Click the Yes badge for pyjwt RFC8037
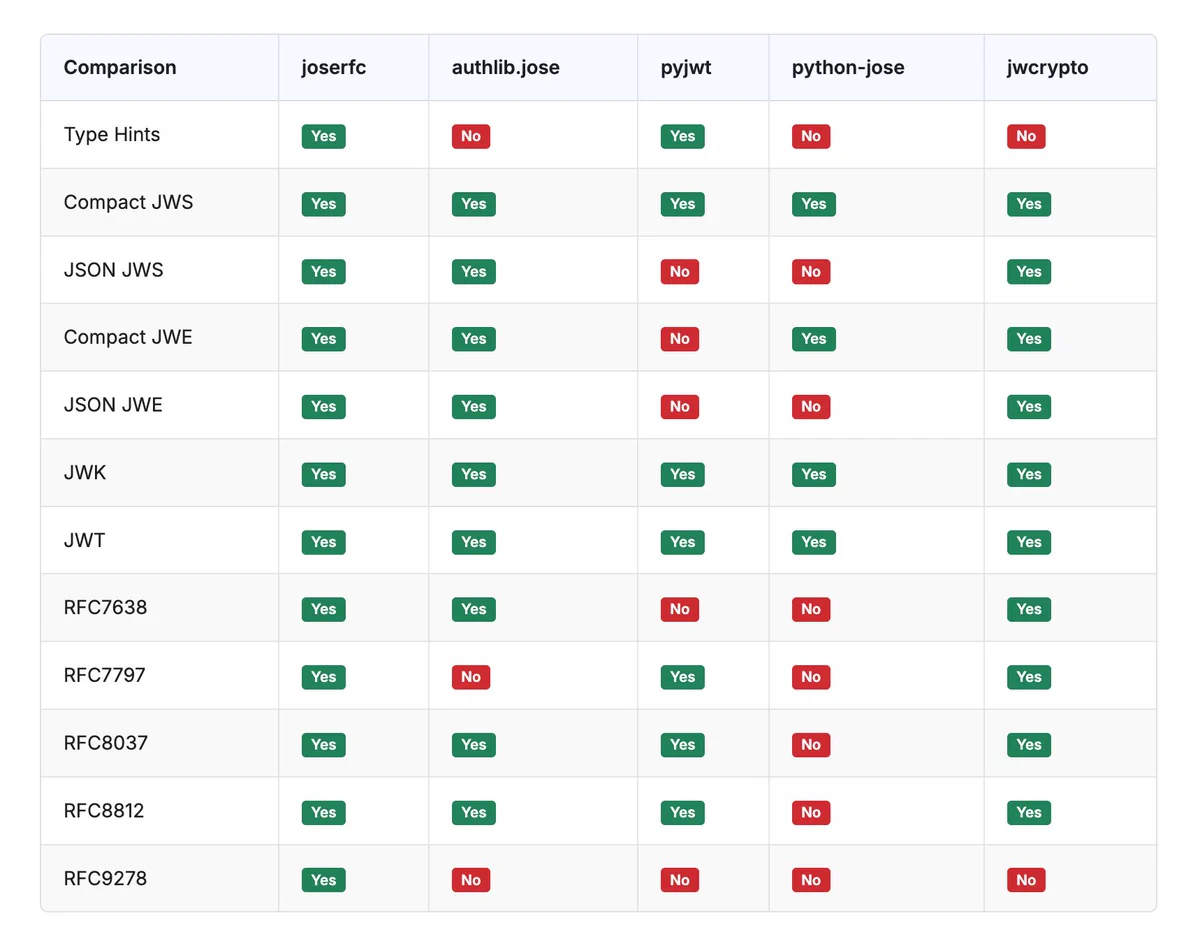Viewport: 1200px width, 946px height. [x=683, y=745]
